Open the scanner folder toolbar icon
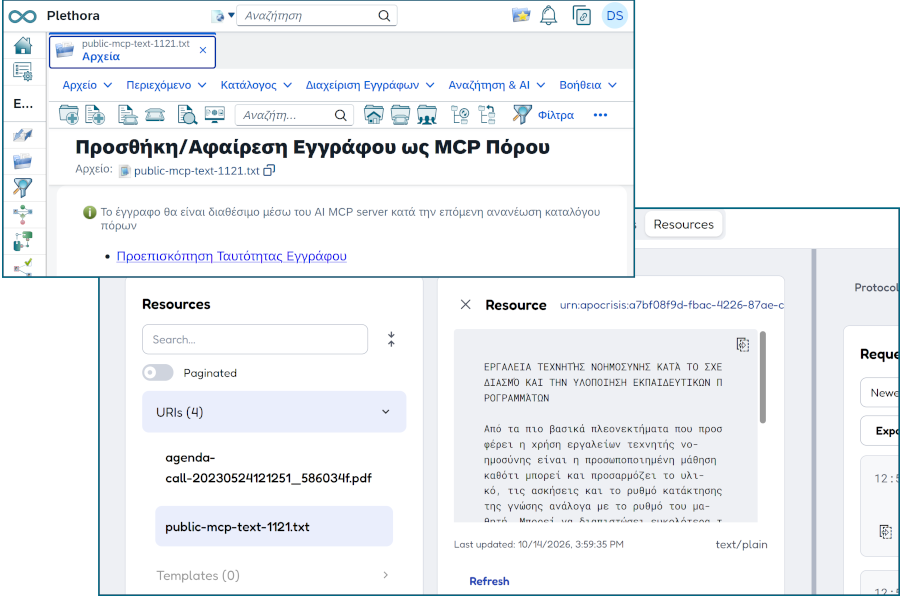900x596 pixels. click(x=400, y=115)
